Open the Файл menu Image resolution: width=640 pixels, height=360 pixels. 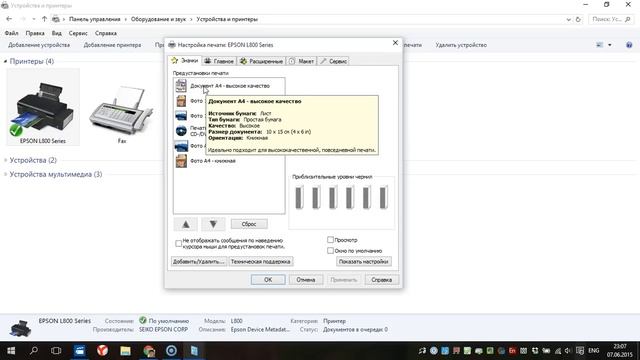click(11, 33)
